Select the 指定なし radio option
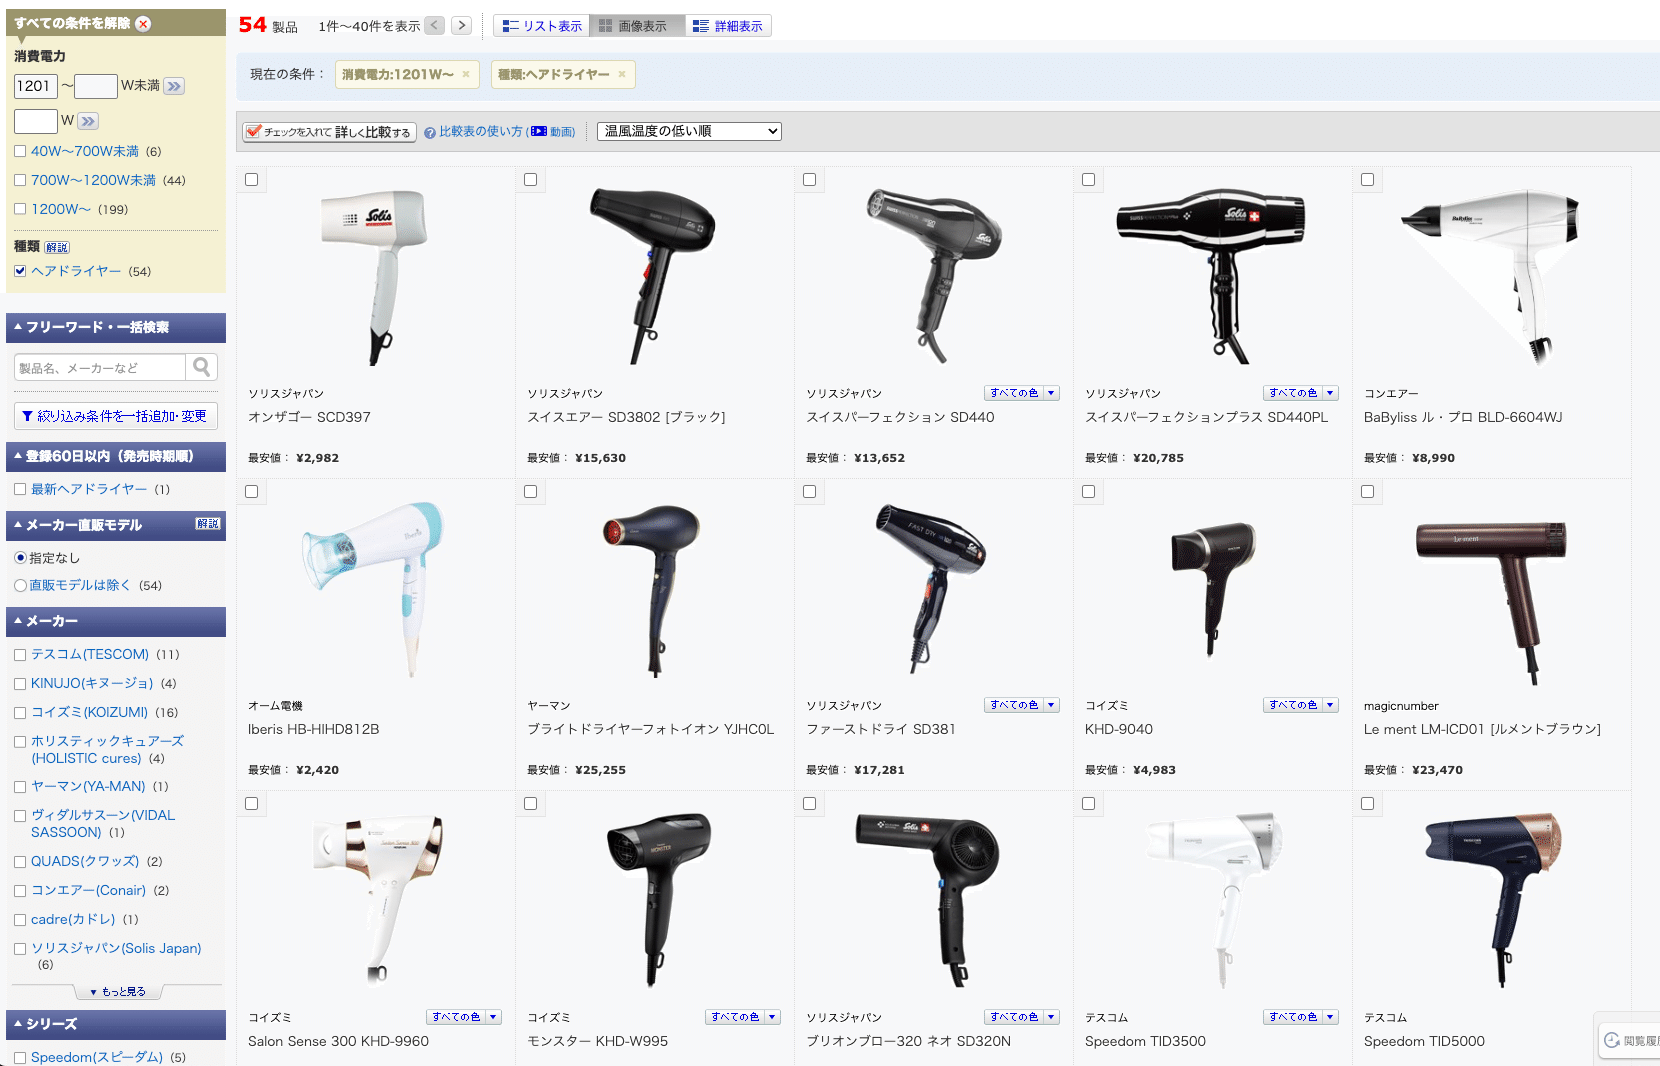 [x=20, y=558]
